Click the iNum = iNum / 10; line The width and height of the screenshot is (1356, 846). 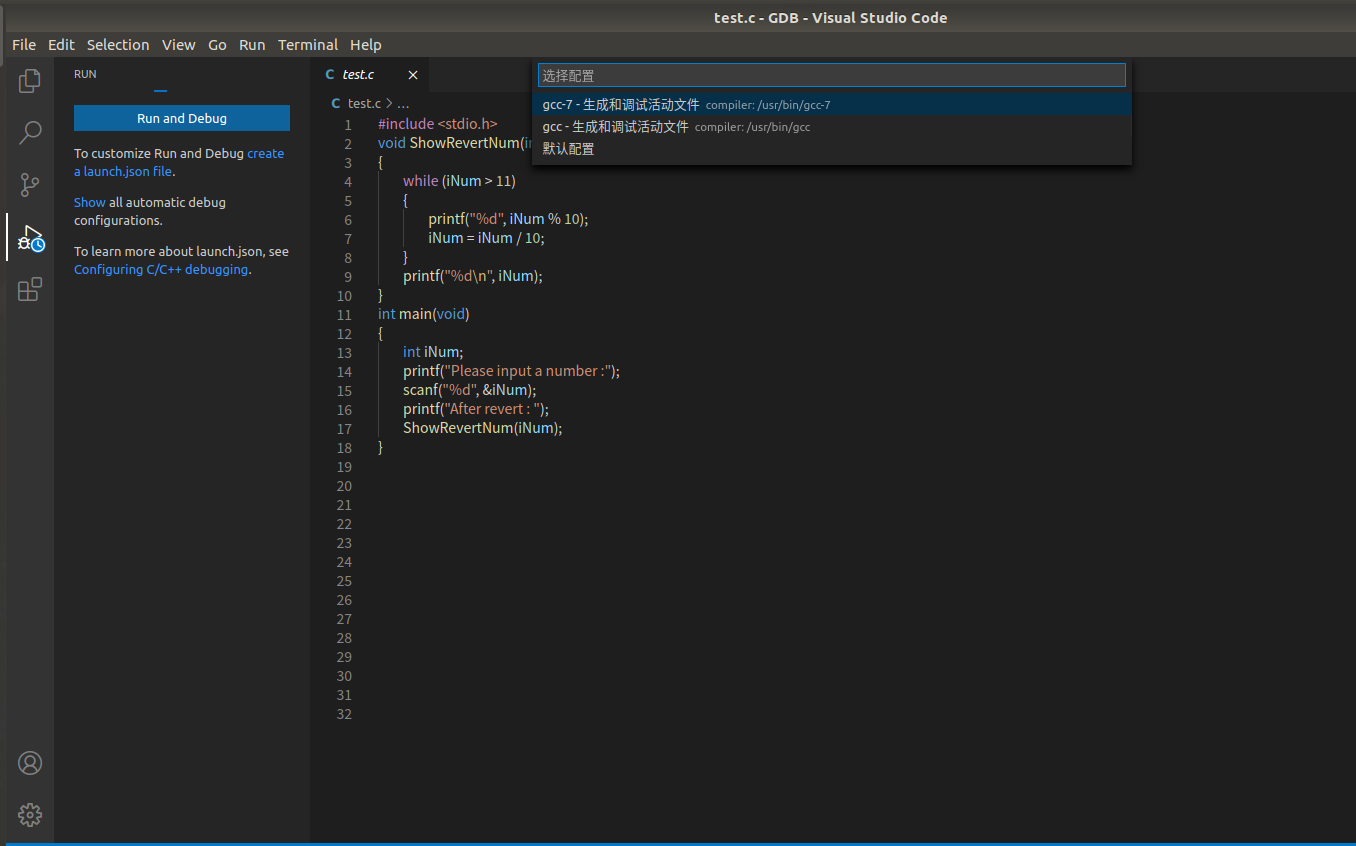coord(486,238)
